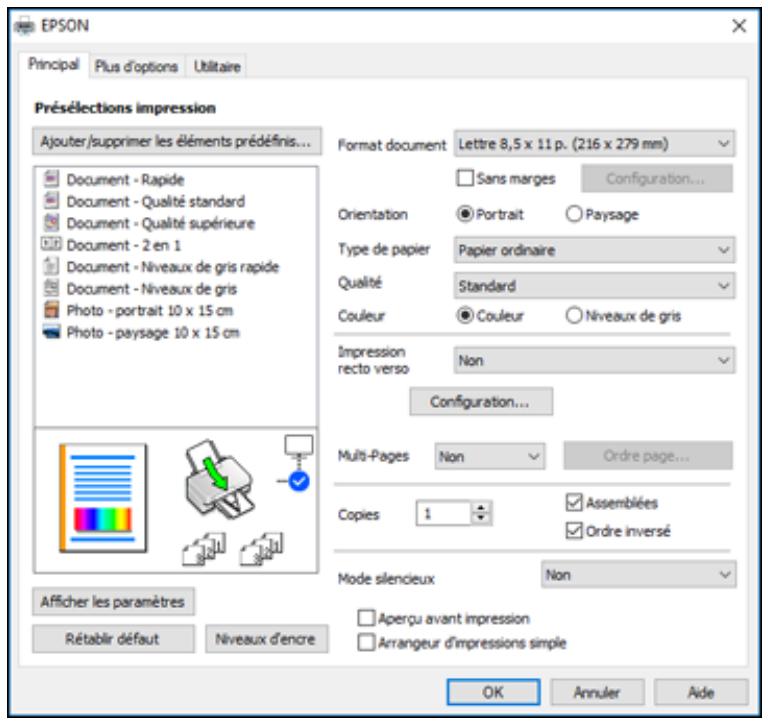Decrease copies with the down arrow

pyautogui.click(x=481, y=519)
